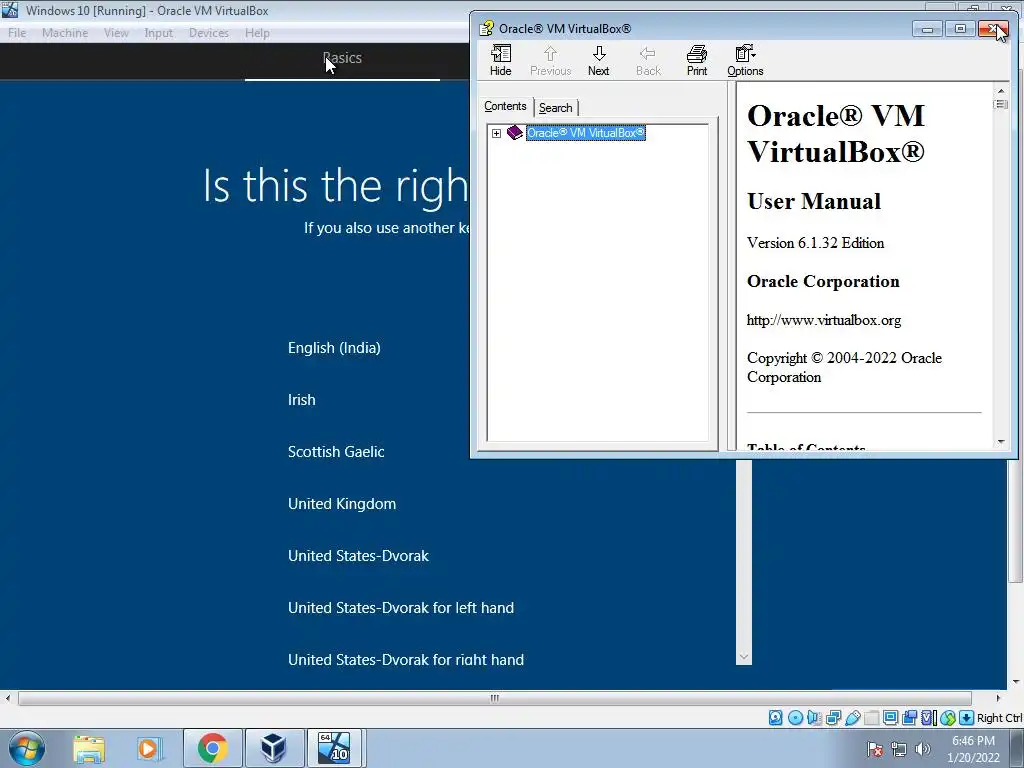The height and width of the screenshot is (768, 1024).
Task: Click the http://www.virtualbox.org link
Action: [x=824, y=320]
